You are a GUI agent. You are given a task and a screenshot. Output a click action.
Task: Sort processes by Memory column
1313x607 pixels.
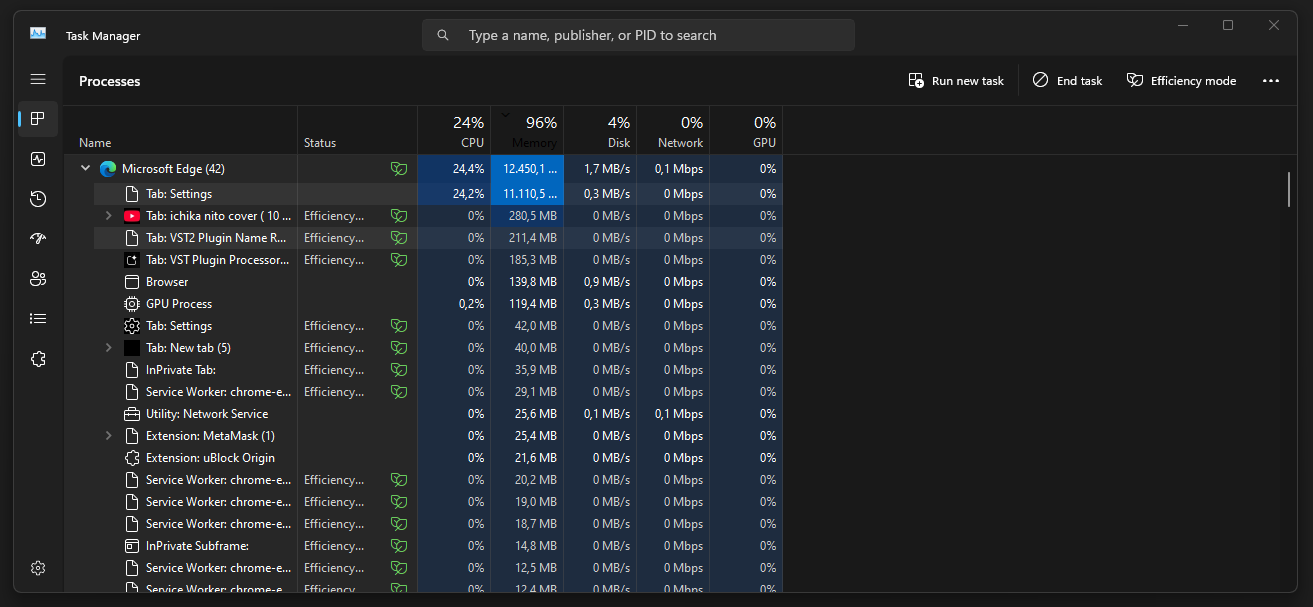pos(527,132)
